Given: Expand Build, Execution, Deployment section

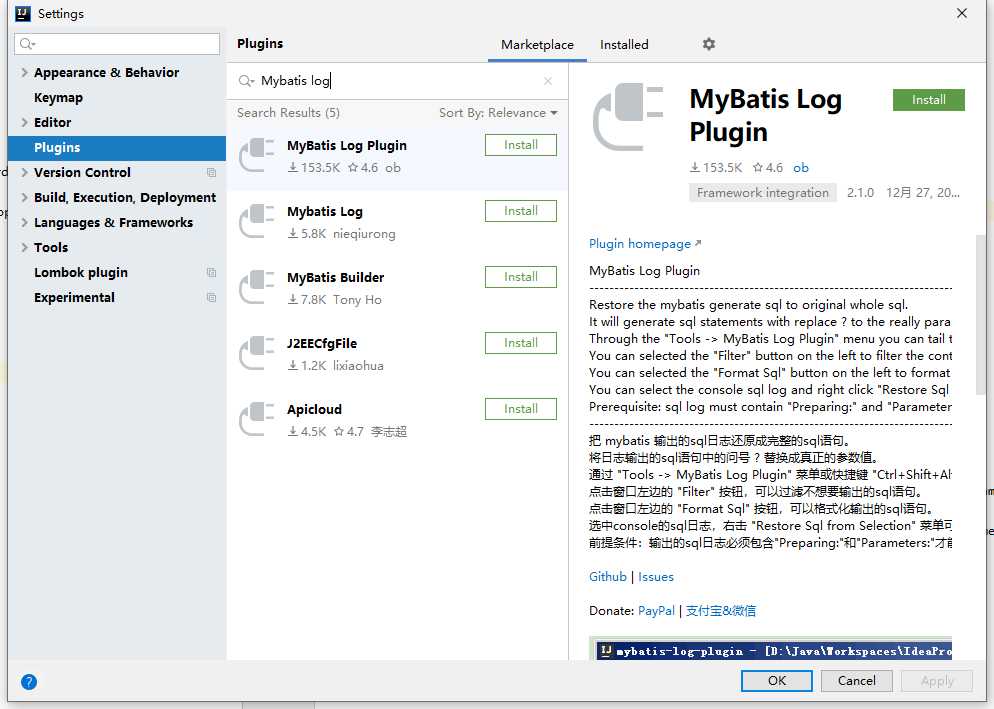Looking at the screenshot, I should point(24,197).
